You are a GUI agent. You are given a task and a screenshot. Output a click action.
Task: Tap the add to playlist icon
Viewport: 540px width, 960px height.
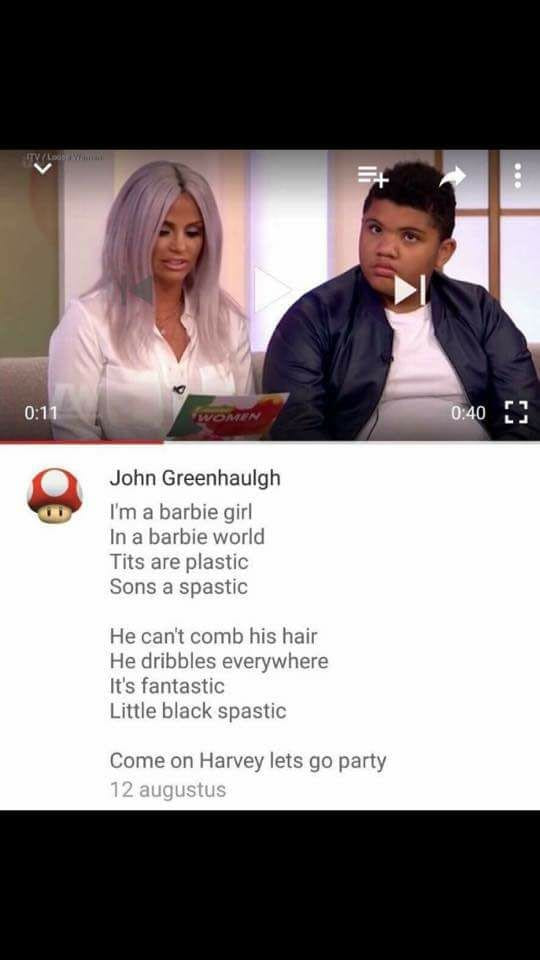coord(373,176)
